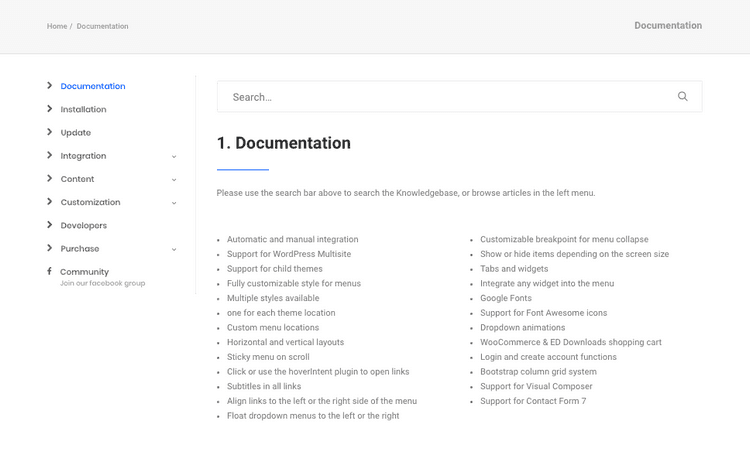Click 'Dropdown animations' list item
Screen dimensions: 750x452
[523, 328]
